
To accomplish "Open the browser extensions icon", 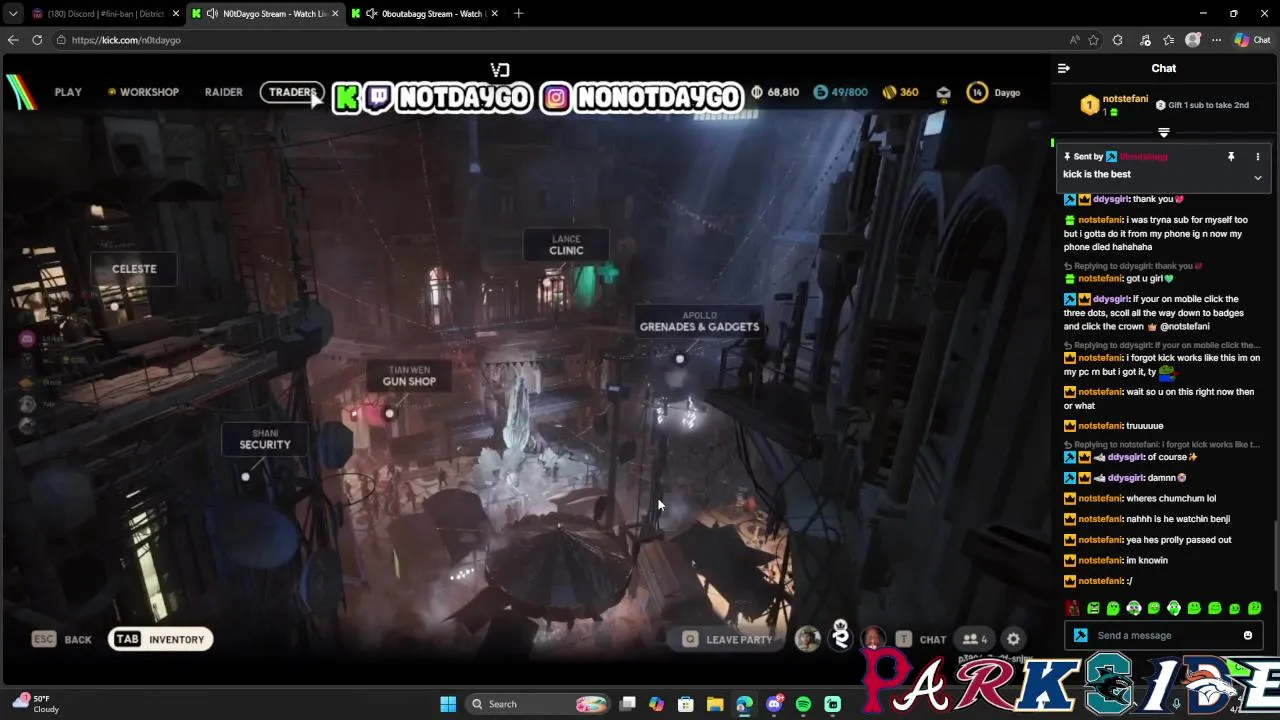I will point(1117,40).
